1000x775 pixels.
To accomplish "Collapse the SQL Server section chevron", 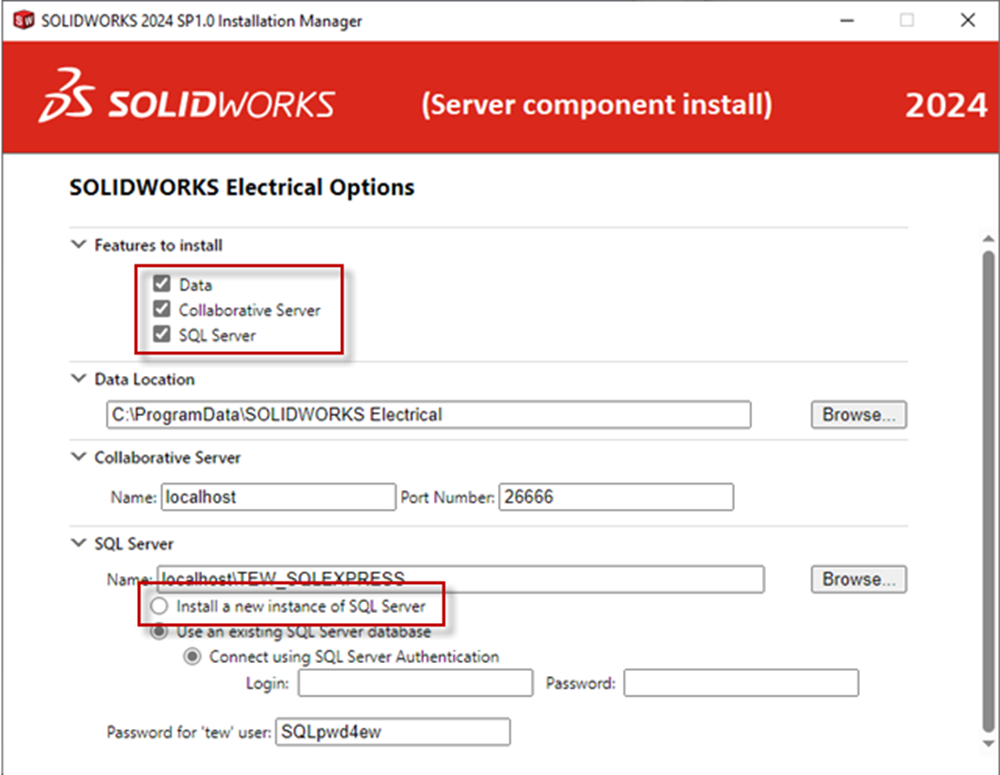I will (79, 544).
